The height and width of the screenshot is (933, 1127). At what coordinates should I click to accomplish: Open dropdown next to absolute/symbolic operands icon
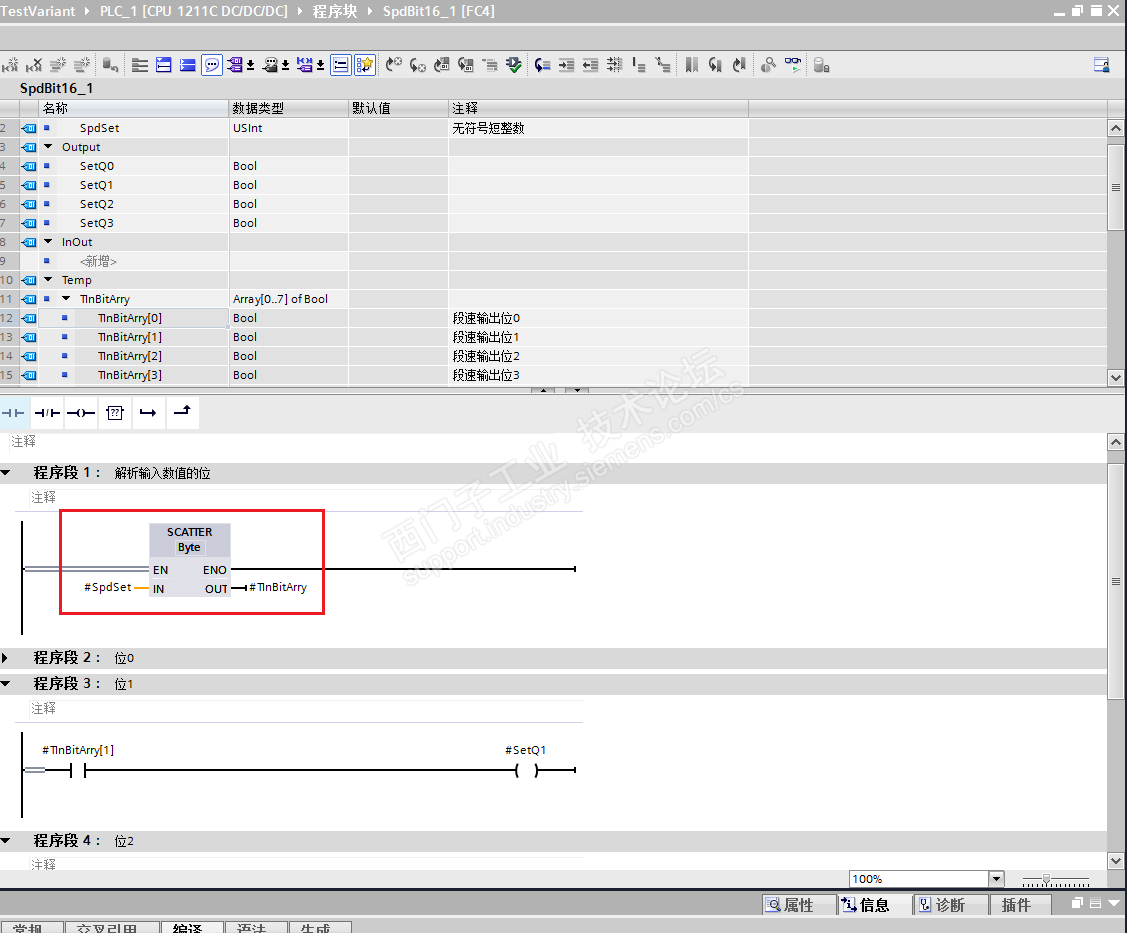251,66
